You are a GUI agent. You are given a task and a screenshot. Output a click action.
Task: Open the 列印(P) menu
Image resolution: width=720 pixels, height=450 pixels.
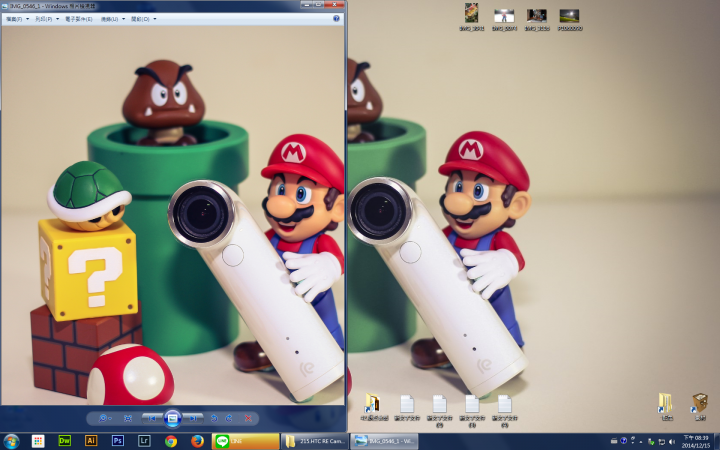tap(47, 19)
